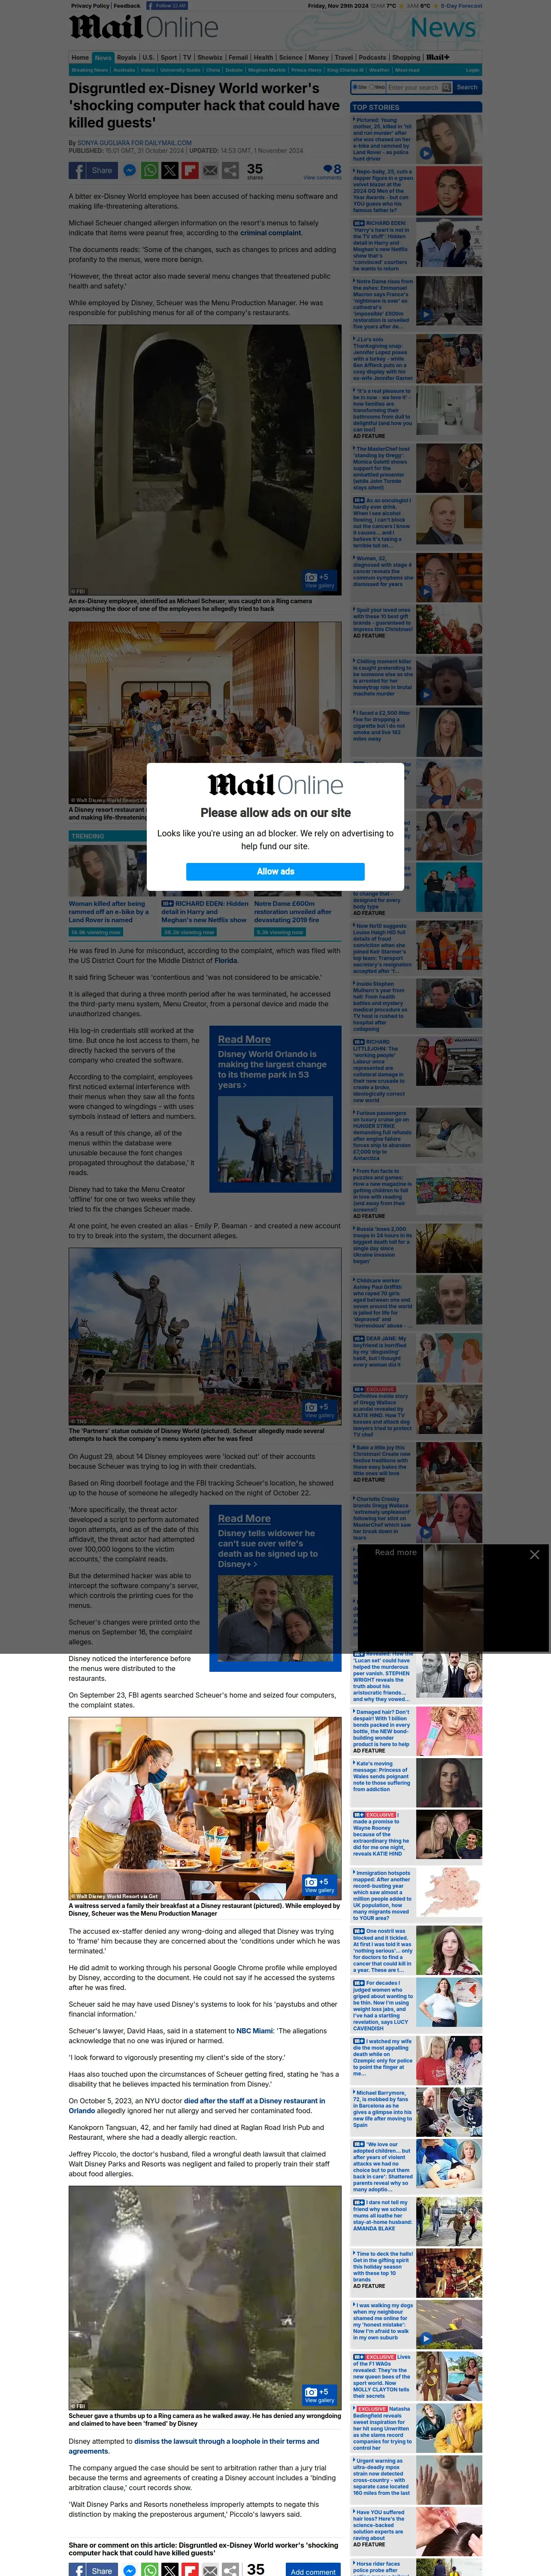Share via WhatsApp icon under the byline

[150, 171]
